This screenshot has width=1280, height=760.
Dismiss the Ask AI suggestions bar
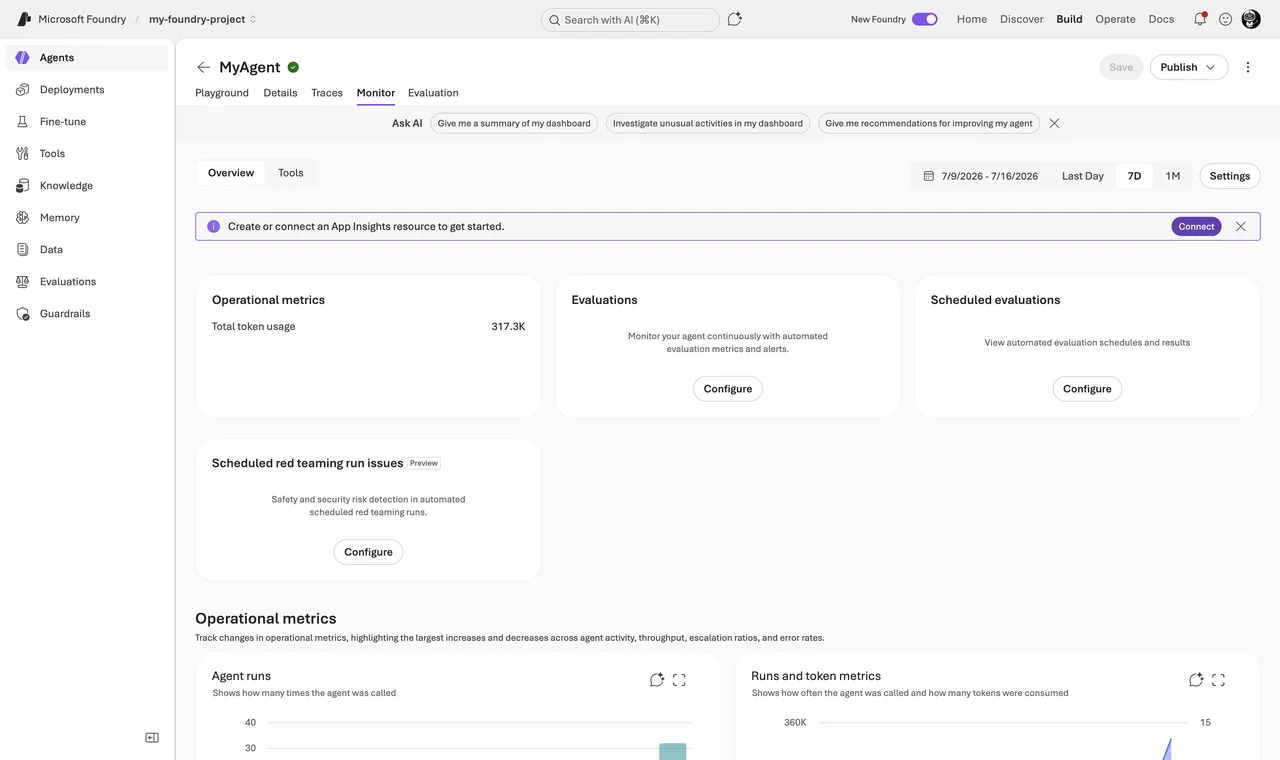(x=1054, y=123)
